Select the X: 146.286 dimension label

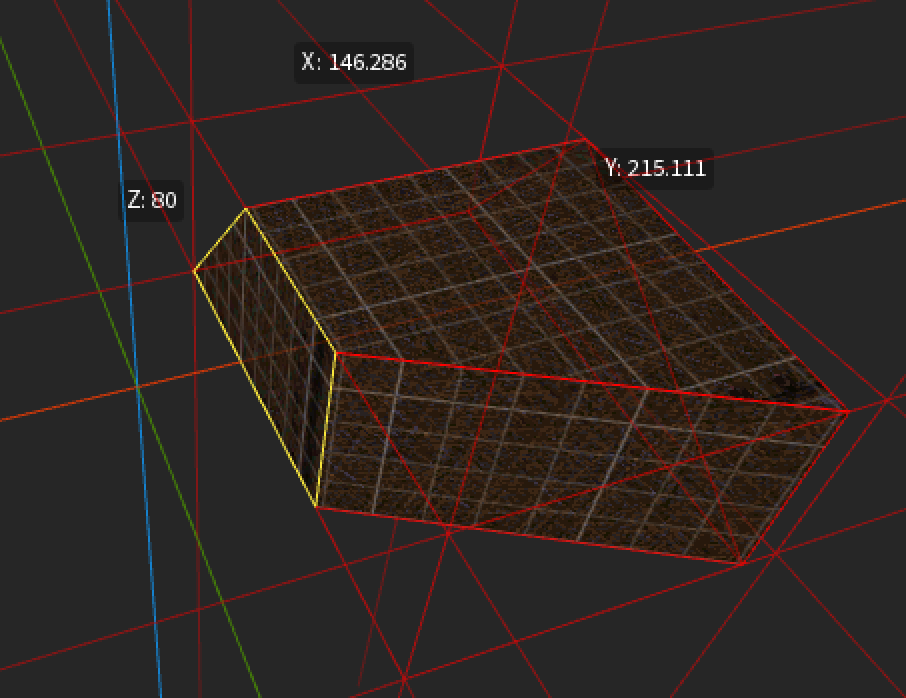[354, 62]
